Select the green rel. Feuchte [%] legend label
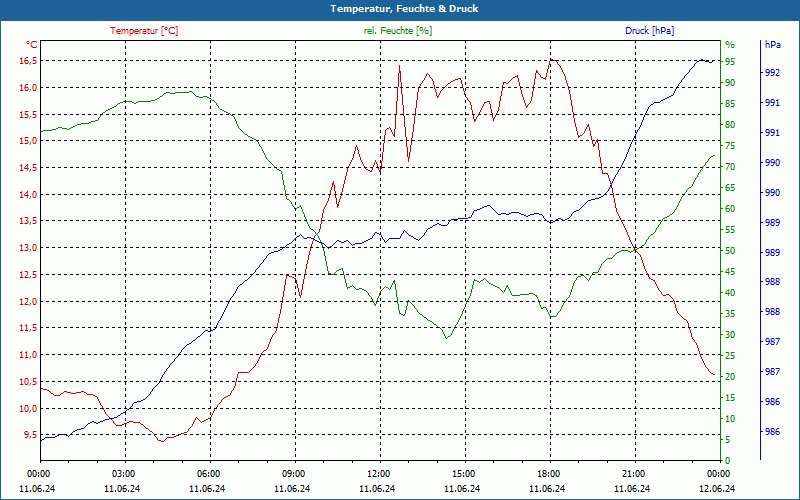 [398, 31]
